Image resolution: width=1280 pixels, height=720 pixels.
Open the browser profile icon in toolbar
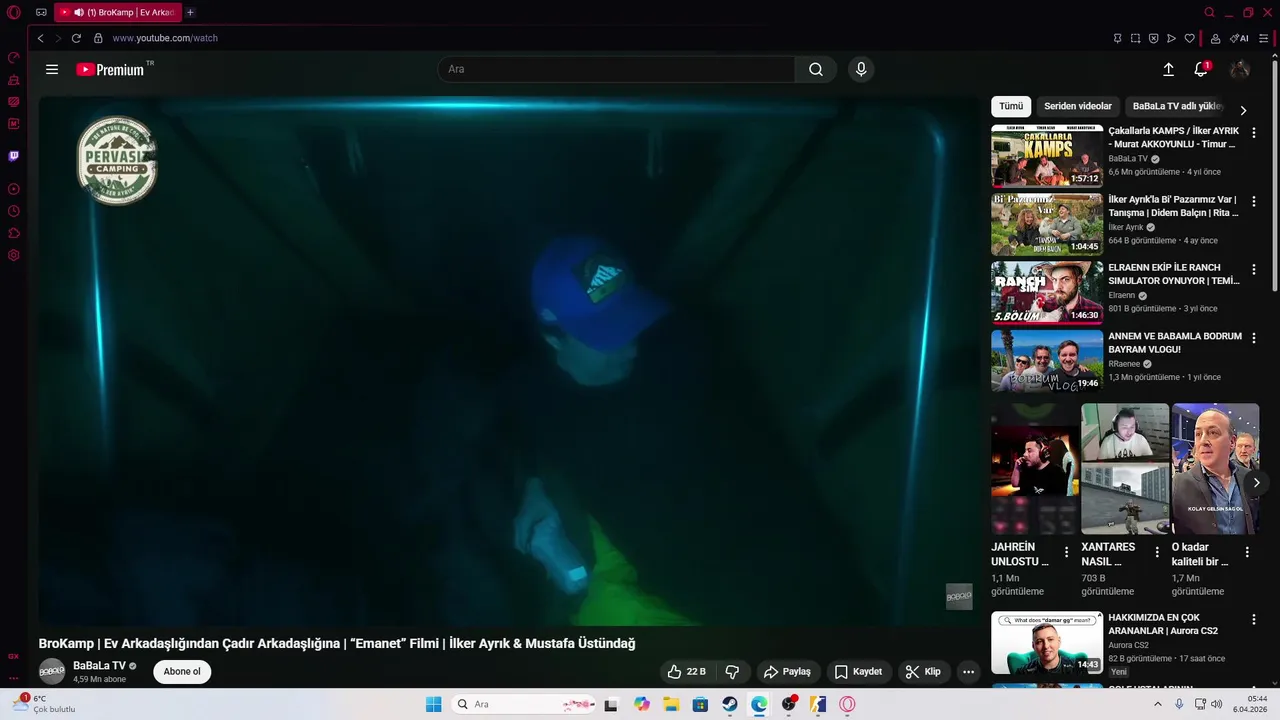(x=1216, y=38)
